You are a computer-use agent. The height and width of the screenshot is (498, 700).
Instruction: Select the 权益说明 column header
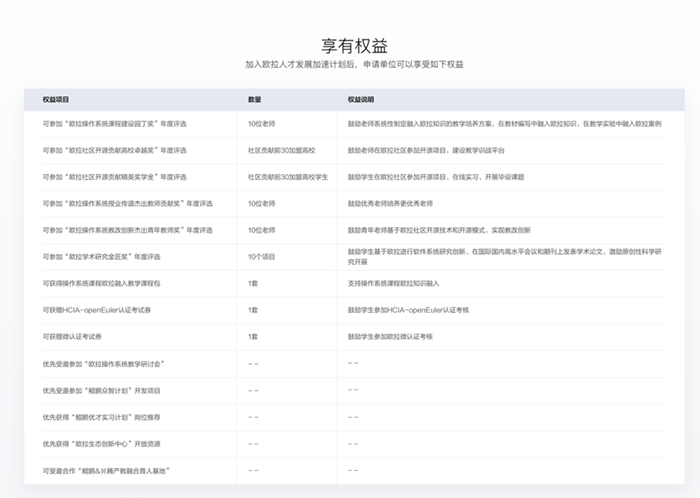(x=361, y=100)
